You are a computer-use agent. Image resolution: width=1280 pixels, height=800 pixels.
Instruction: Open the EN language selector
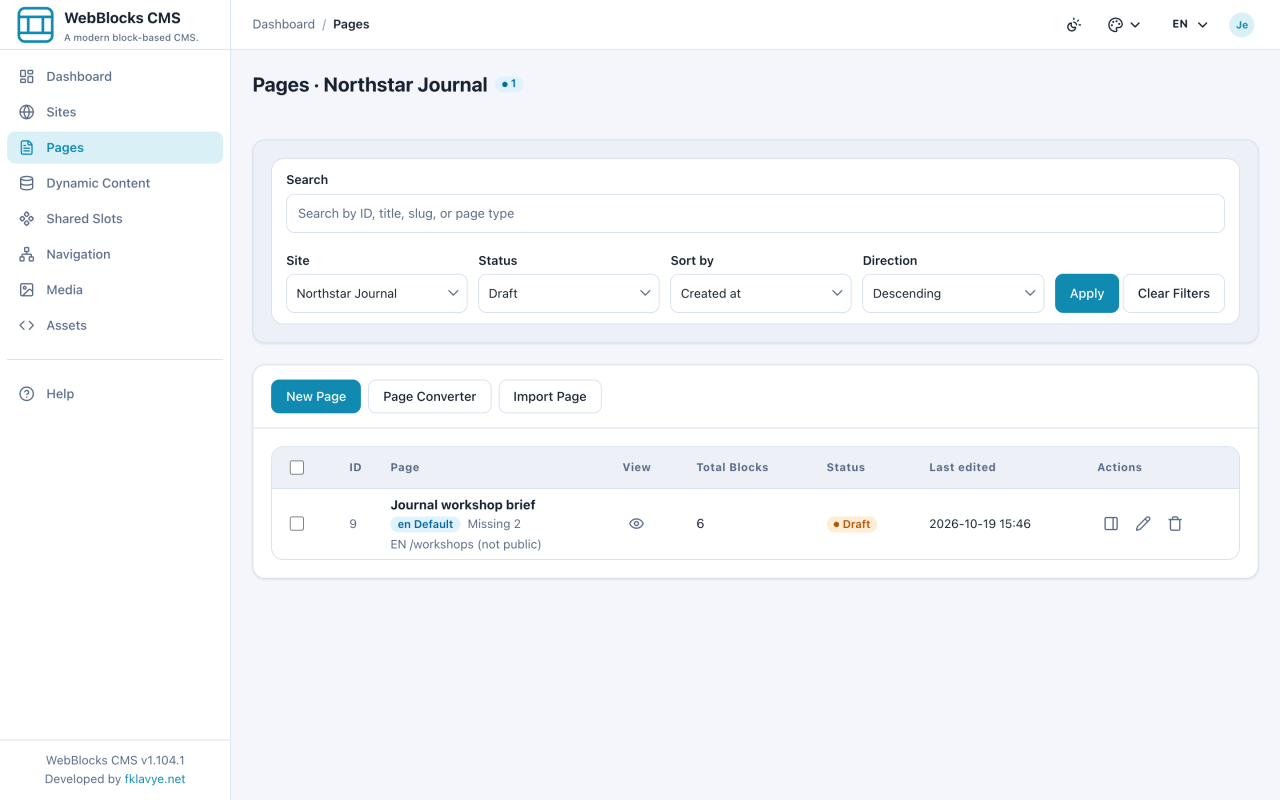[1190, 25]
